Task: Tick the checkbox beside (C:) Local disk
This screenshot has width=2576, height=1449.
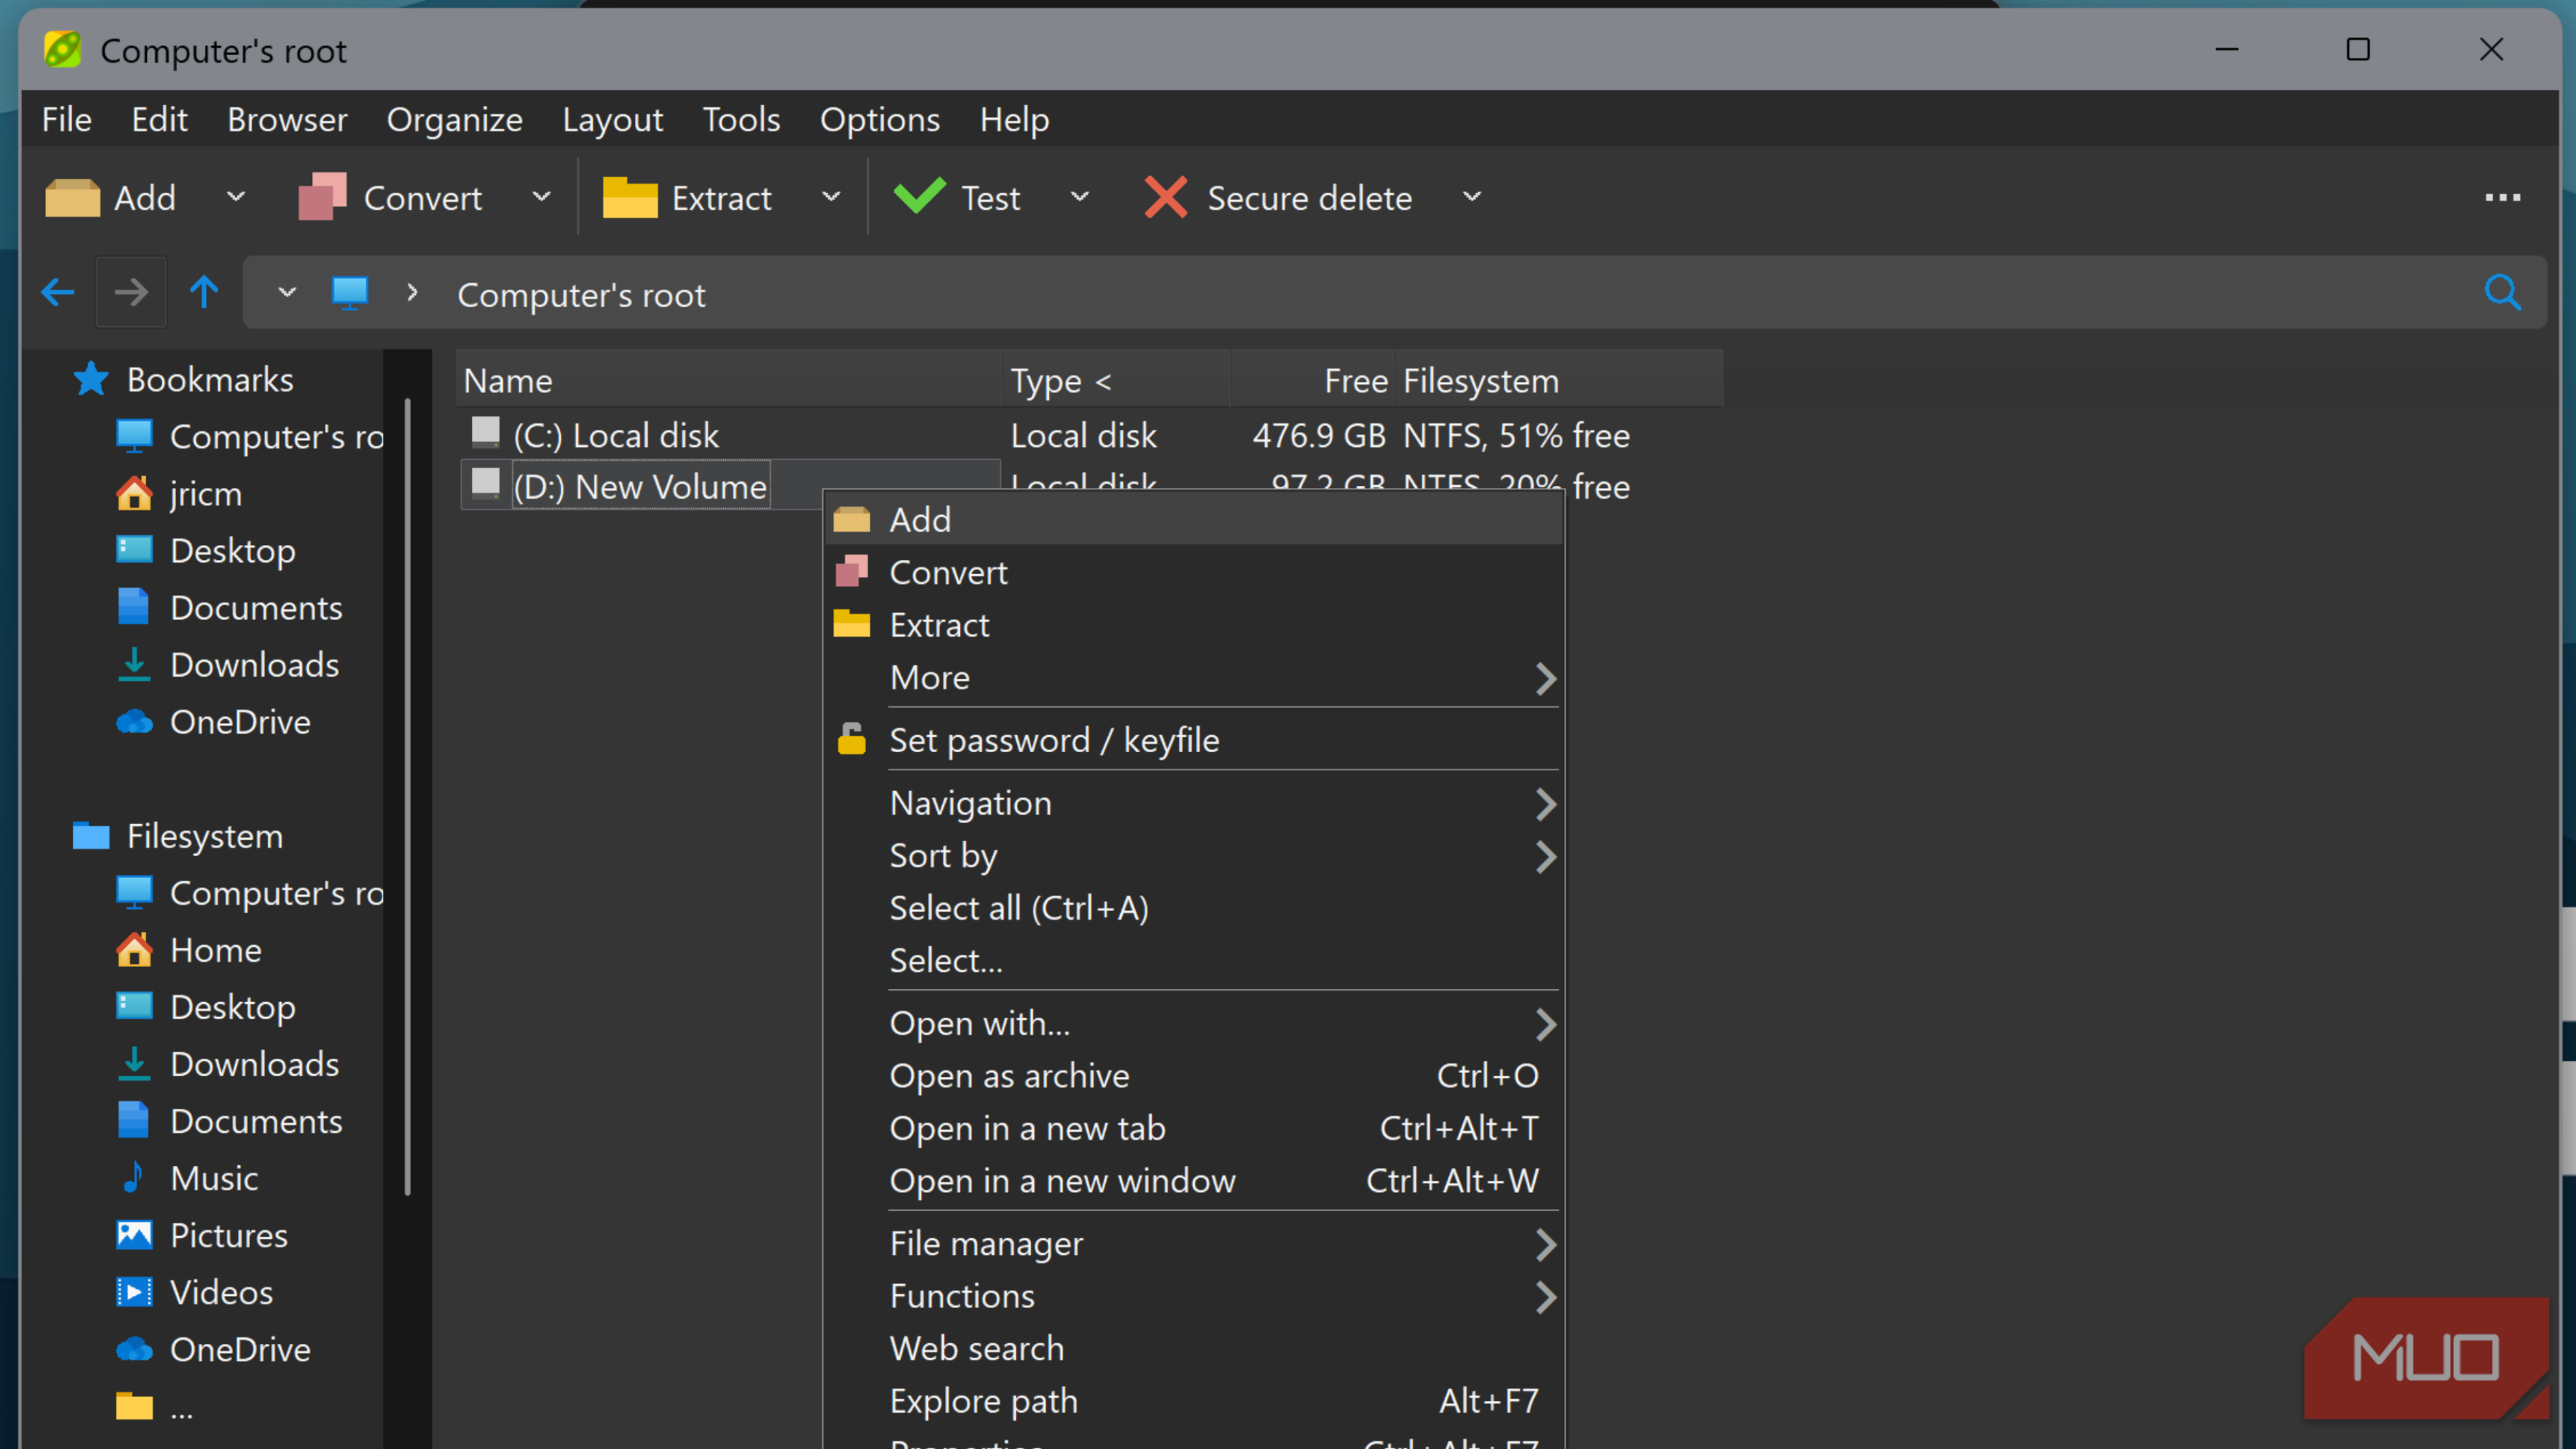Action: coord(486,432)
